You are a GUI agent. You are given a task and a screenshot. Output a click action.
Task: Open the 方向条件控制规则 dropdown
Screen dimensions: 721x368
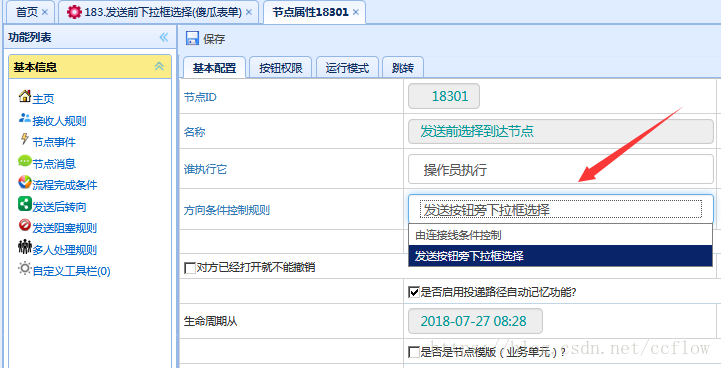pos(561,209)
